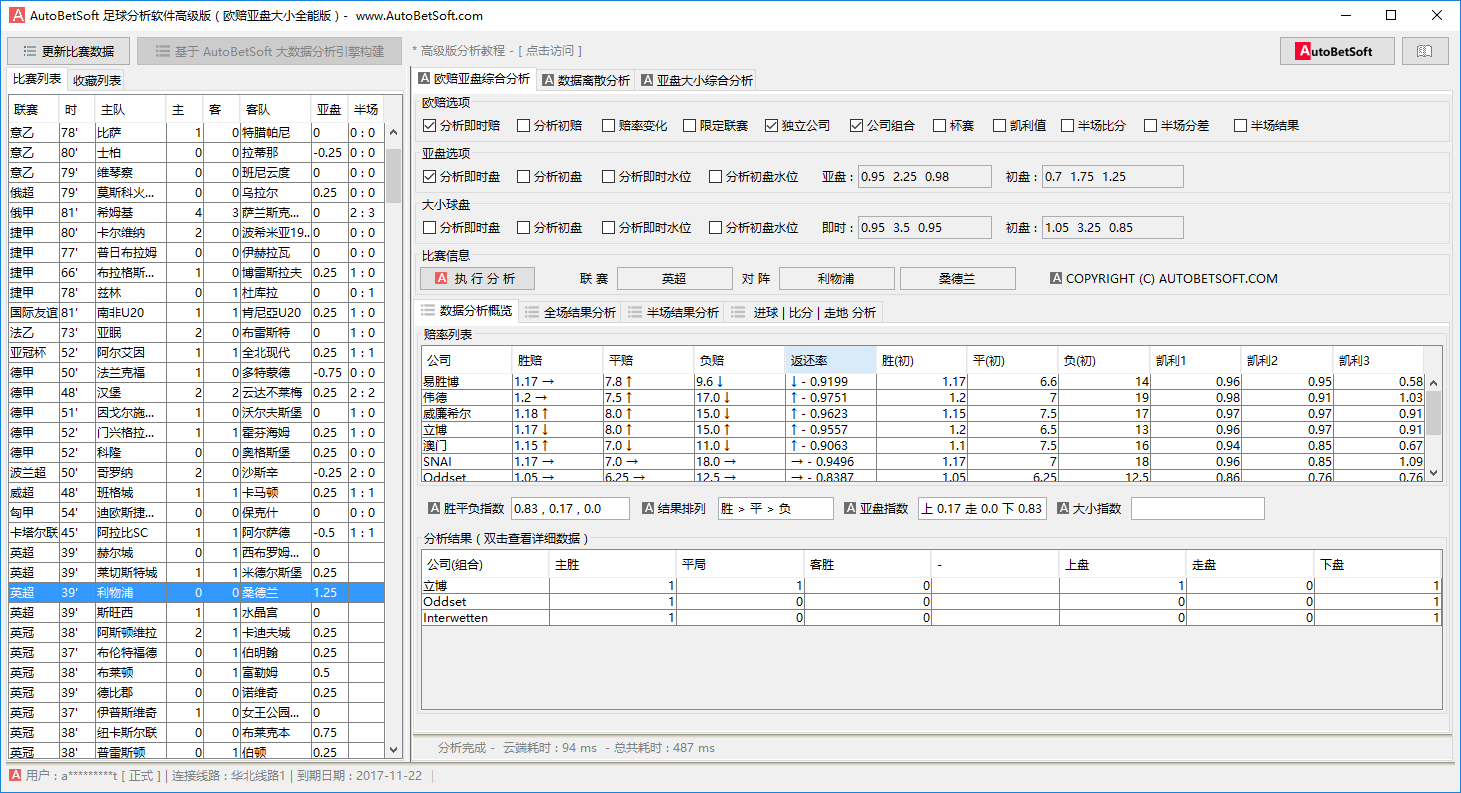Toggle 独立公司 checkbox
Image resolution: width=1461 pixels, height=793 pixels.
(x=797, y=126)
